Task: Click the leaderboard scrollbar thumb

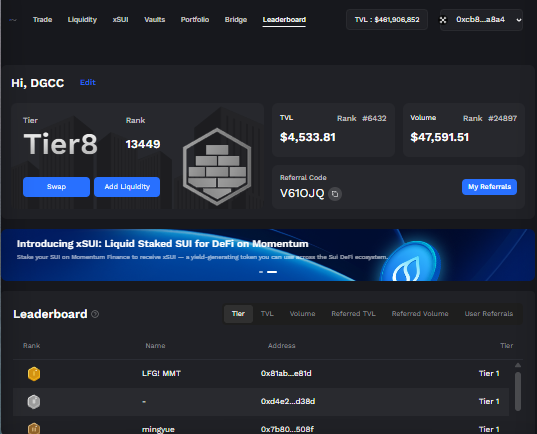Action: tap(518, 392)
